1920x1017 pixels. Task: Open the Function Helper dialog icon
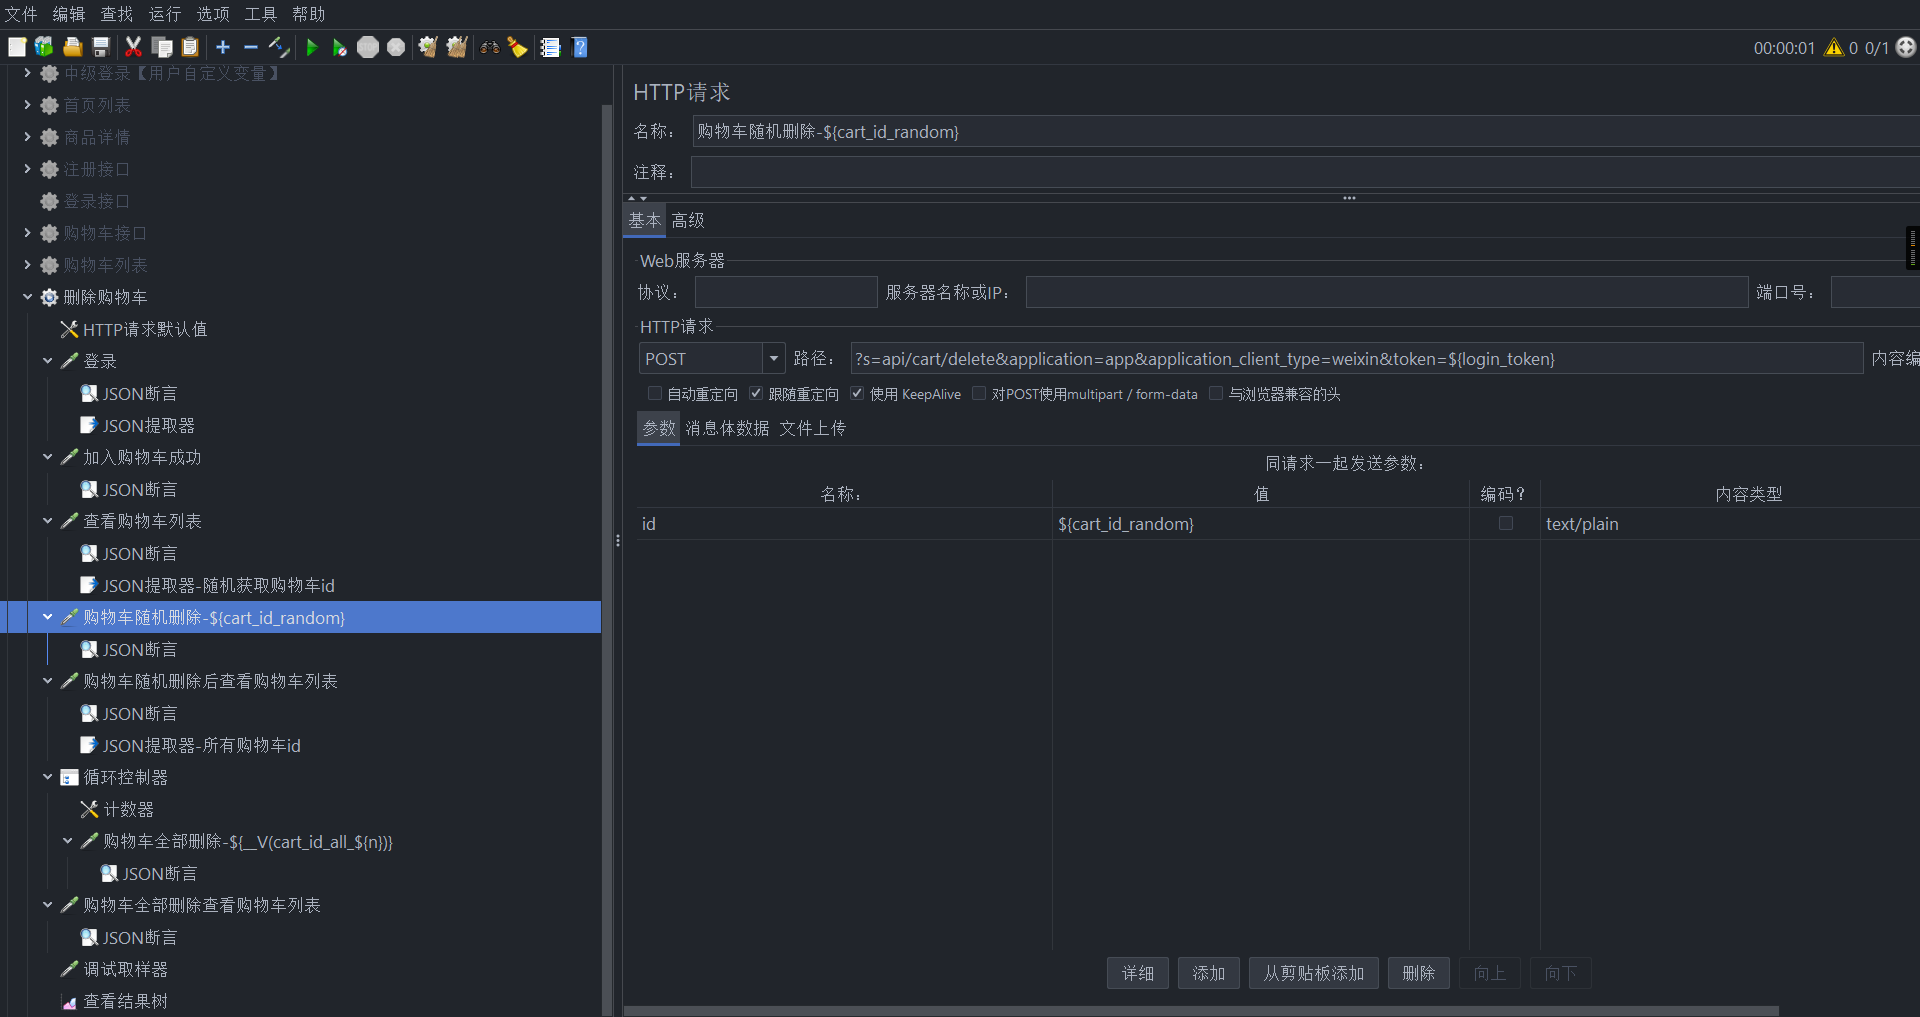click(550, 47)
